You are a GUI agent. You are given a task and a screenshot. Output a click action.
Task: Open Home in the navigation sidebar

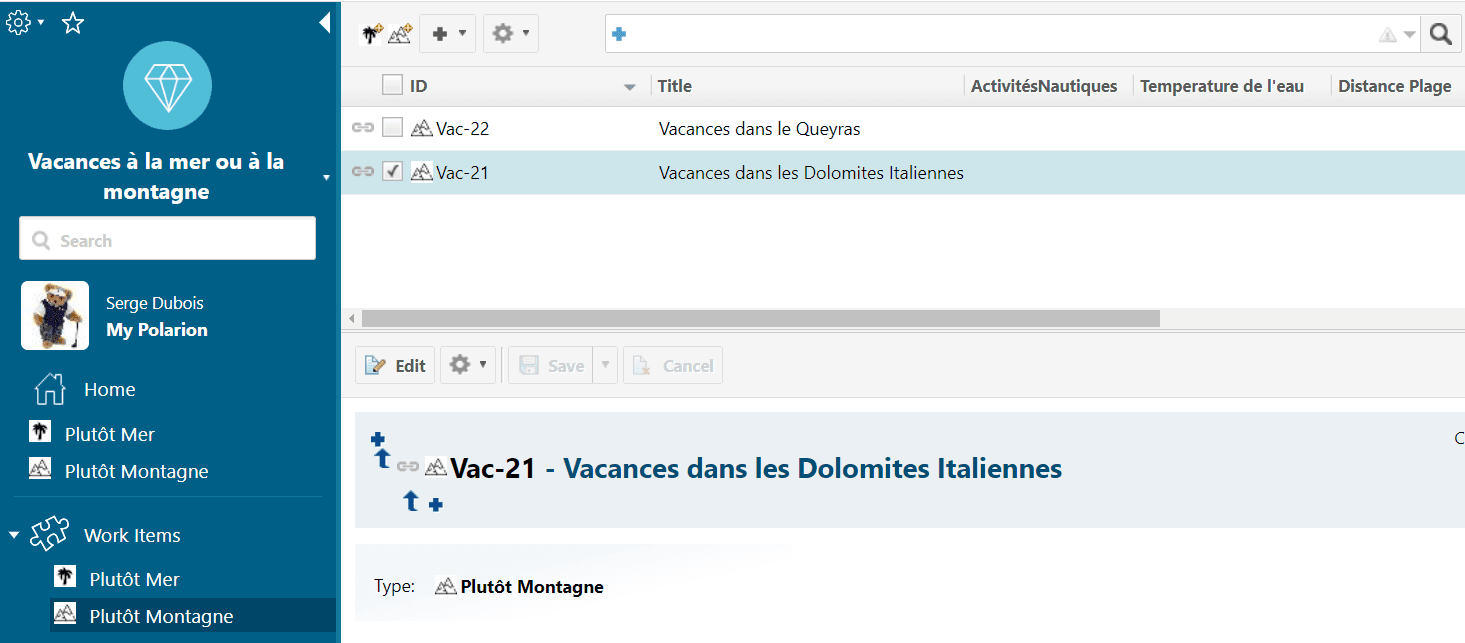tap(109, 390)
